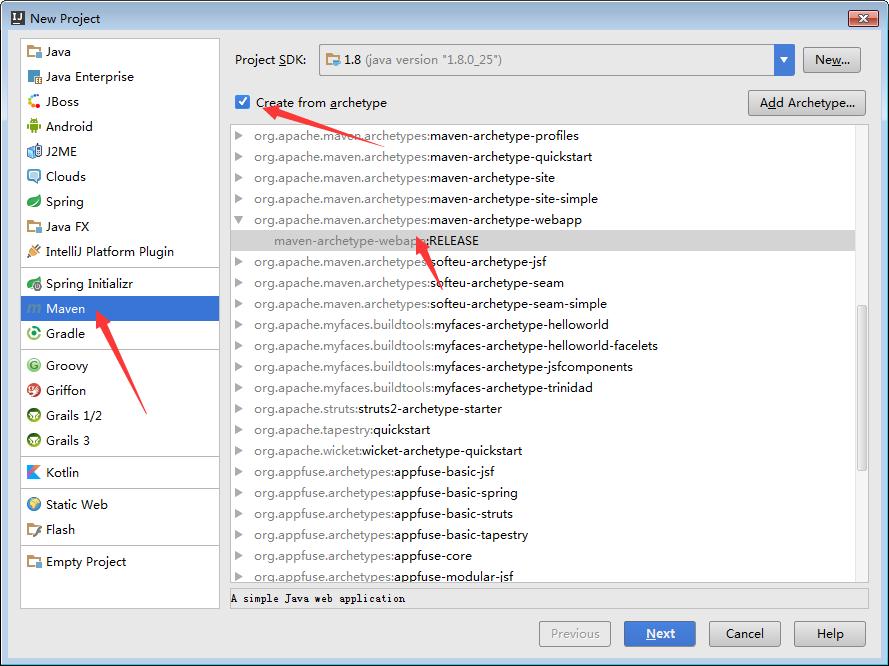This screenshot has height=666, width=889.
Task: Select appfuse-basic-struts archetype row
Action: (x=543, y=513)
